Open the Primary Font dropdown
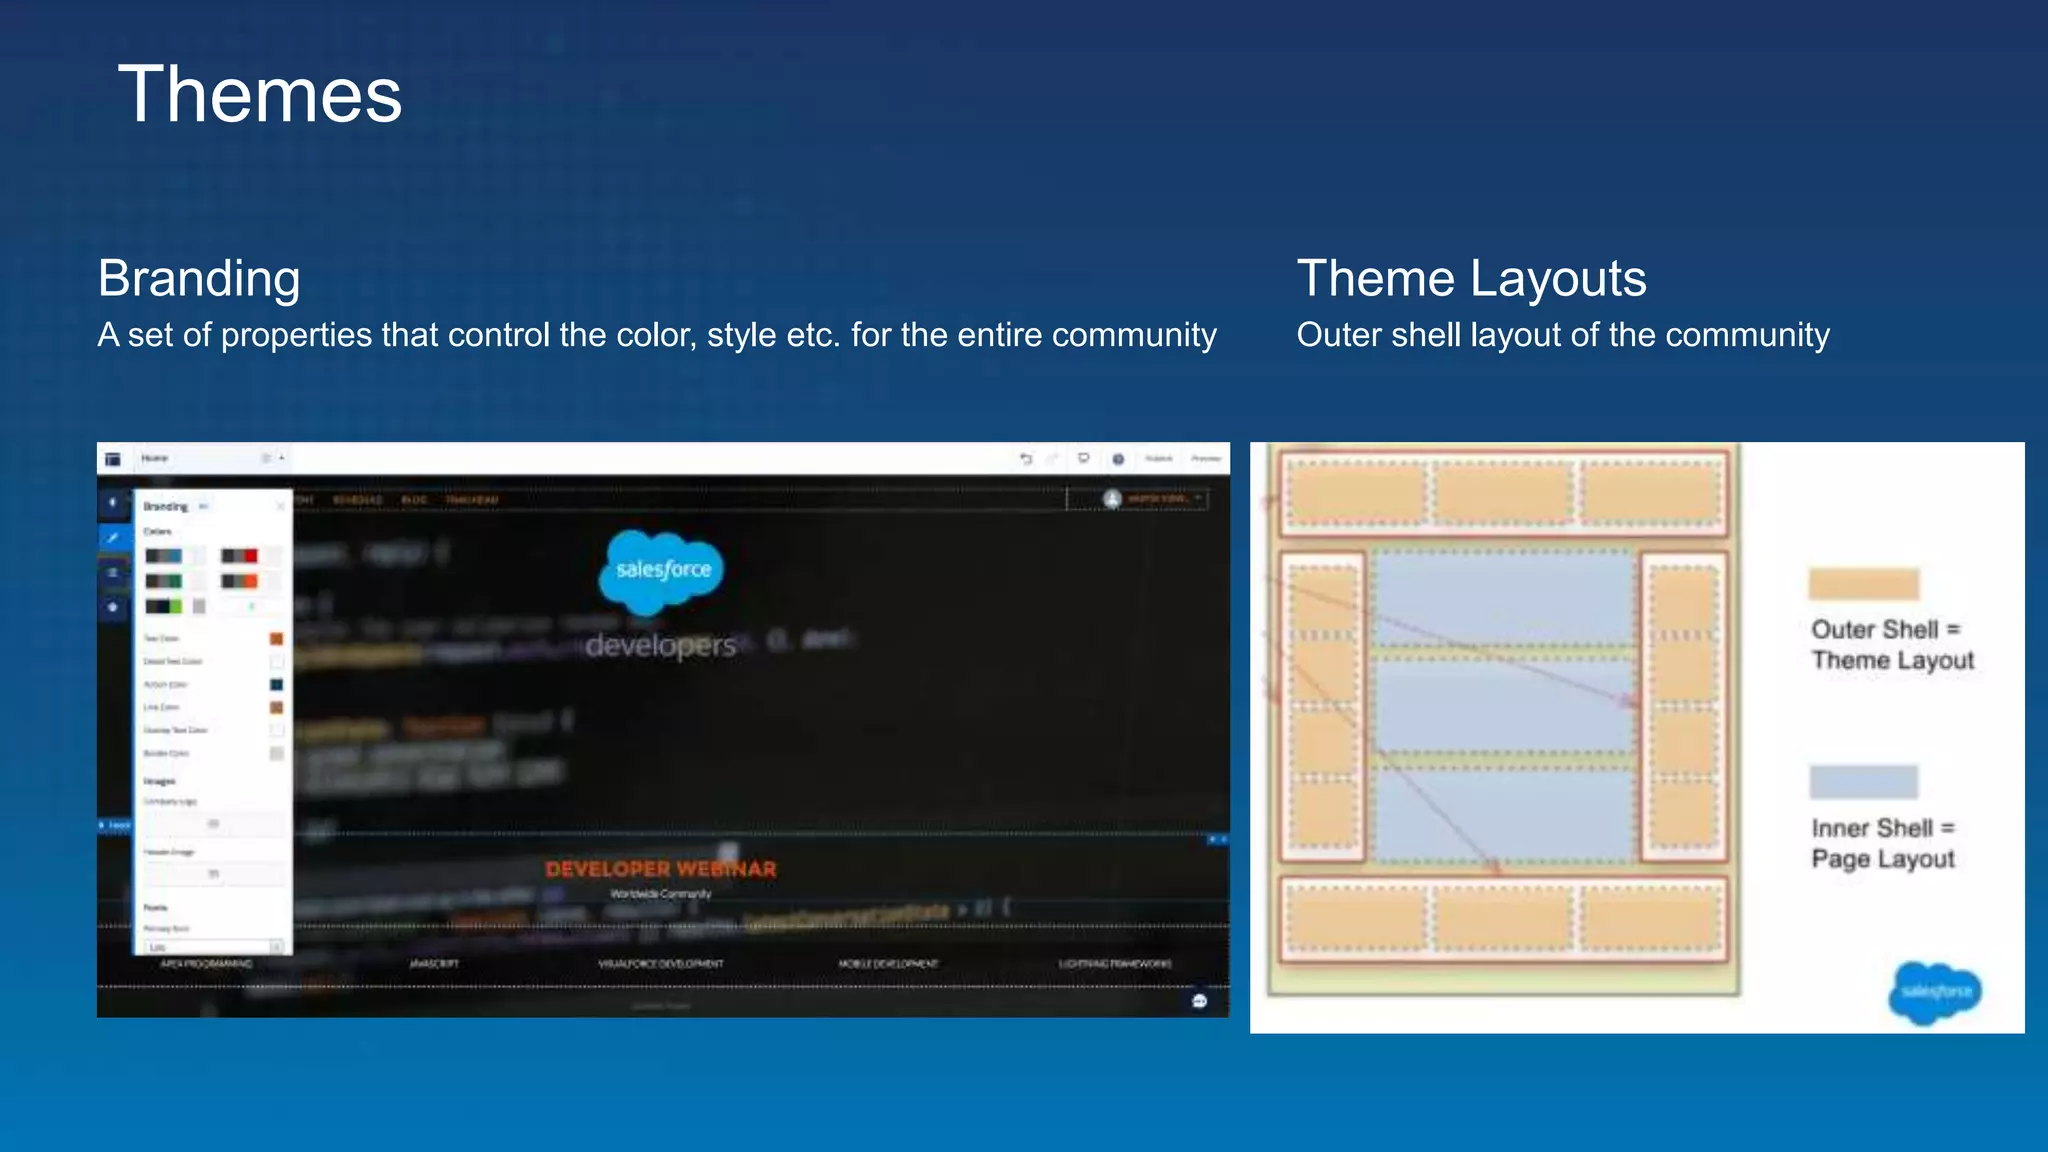The width and height of the screenshot is (2048, 1152). click(x=213, y=946)
